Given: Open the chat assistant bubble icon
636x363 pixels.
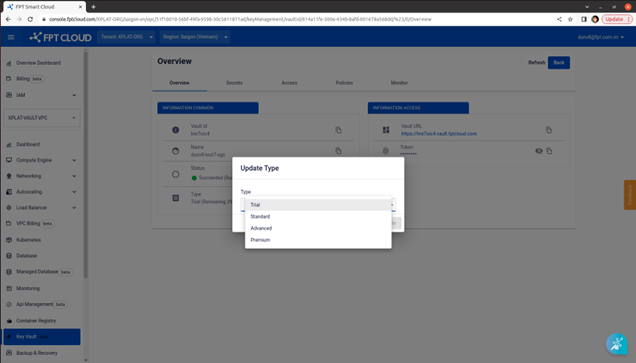Looking at the screenshot, I should (617, 344).
